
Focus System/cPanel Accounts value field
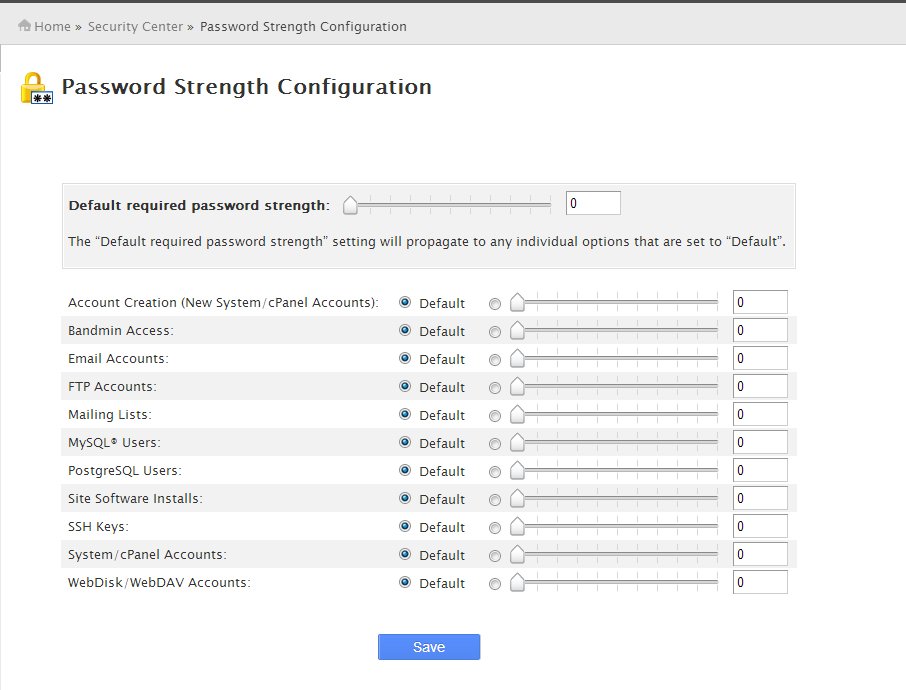point(760,554)
